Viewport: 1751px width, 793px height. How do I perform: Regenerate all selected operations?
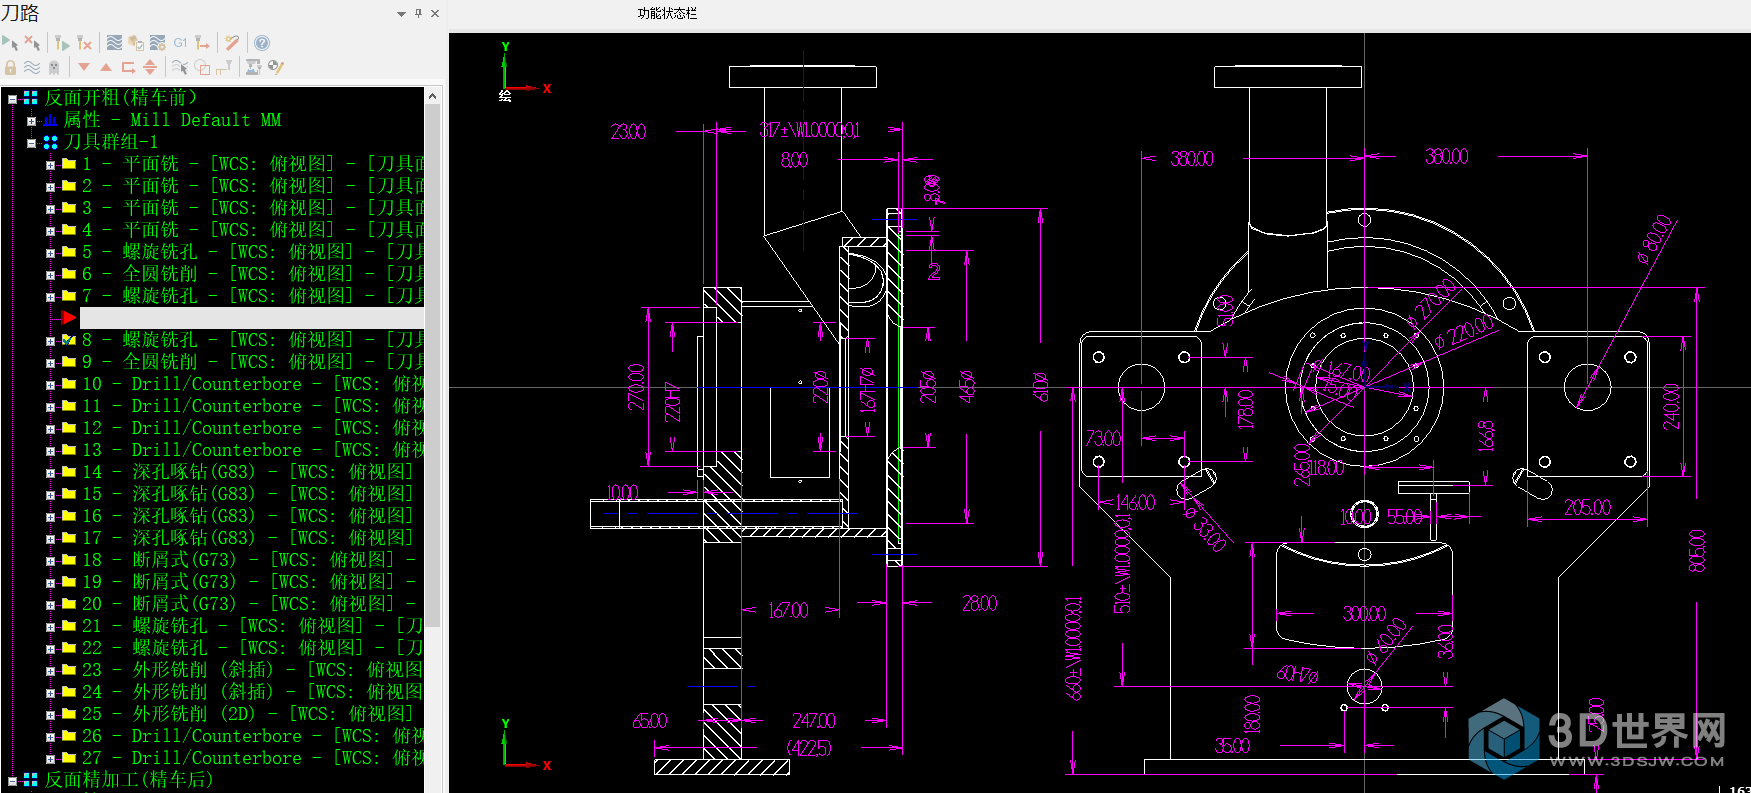pos(62,43)
